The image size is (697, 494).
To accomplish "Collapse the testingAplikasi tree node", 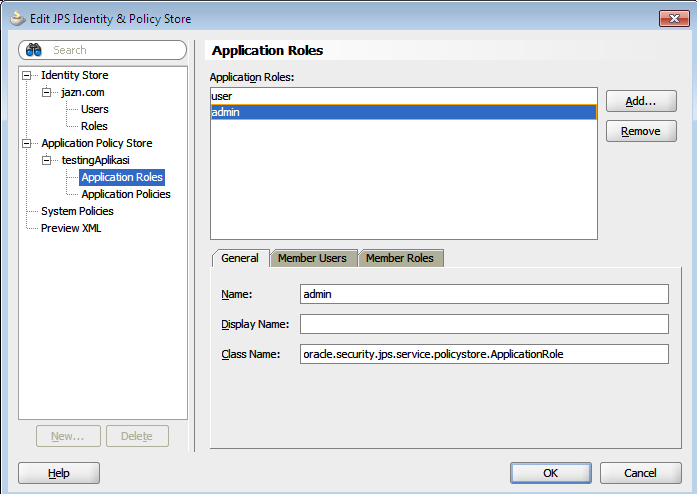I will click(x=47, y=160).
